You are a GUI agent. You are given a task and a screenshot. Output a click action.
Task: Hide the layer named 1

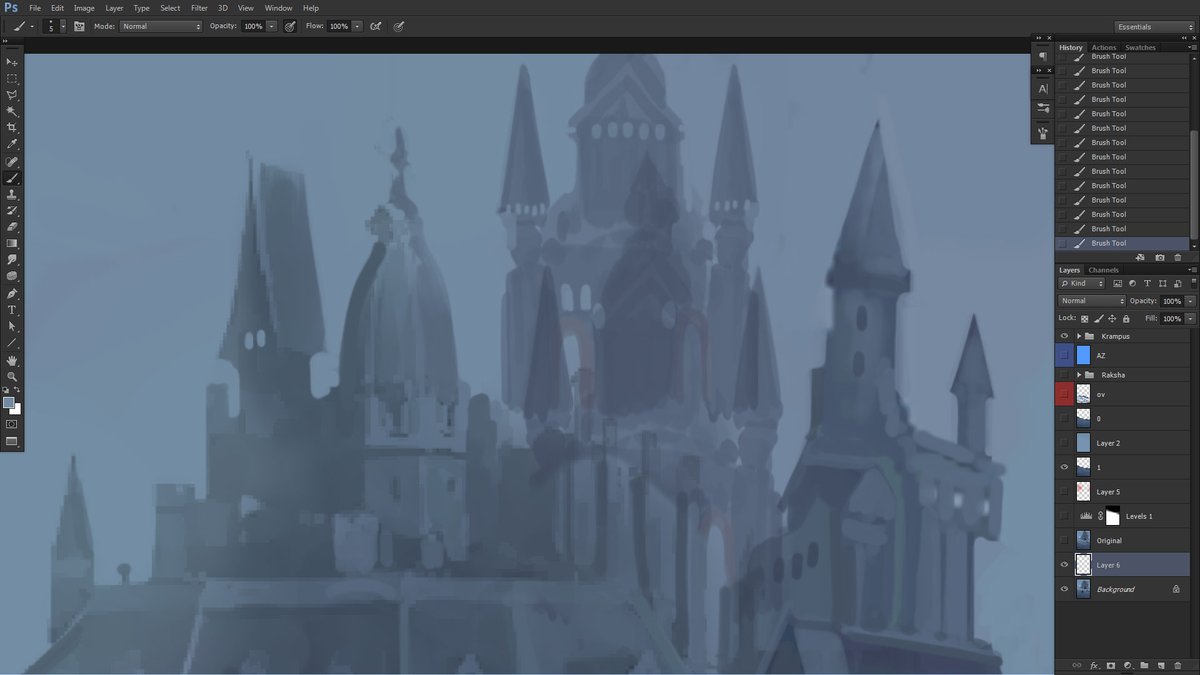tap(1064, 467)
